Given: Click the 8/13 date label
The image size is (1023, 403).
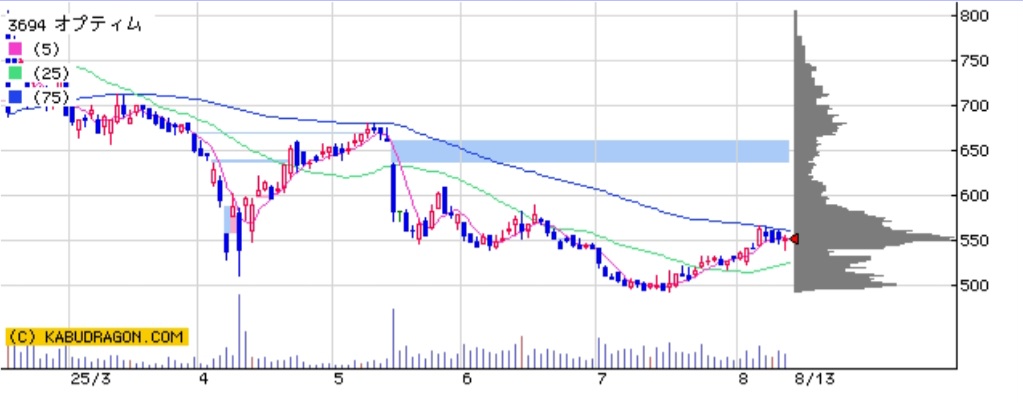Looking at the screenshot, I should click(x=815, y=379).
